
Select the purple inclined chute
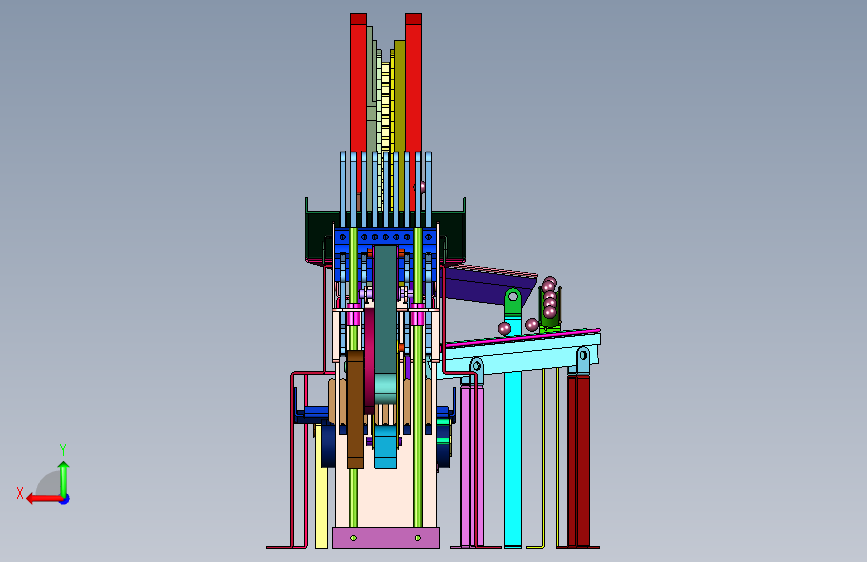click(488, 285)
